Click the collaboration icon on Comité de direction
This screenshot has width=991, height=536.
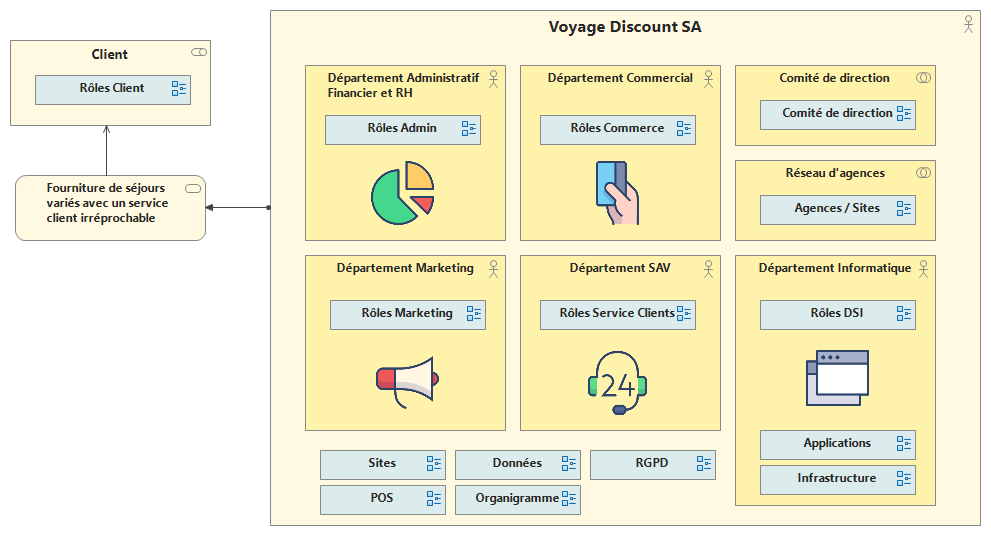(923, 78)
